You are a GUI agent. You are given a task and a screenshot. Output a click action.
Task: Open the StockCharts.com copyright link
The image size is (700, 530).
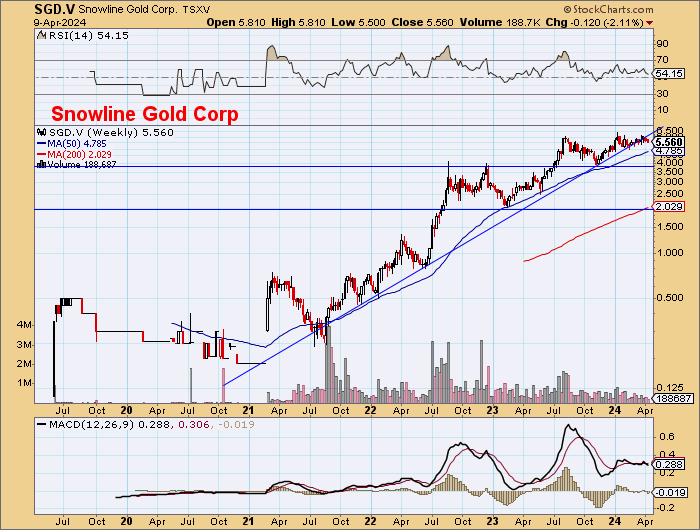coord(608,9)
